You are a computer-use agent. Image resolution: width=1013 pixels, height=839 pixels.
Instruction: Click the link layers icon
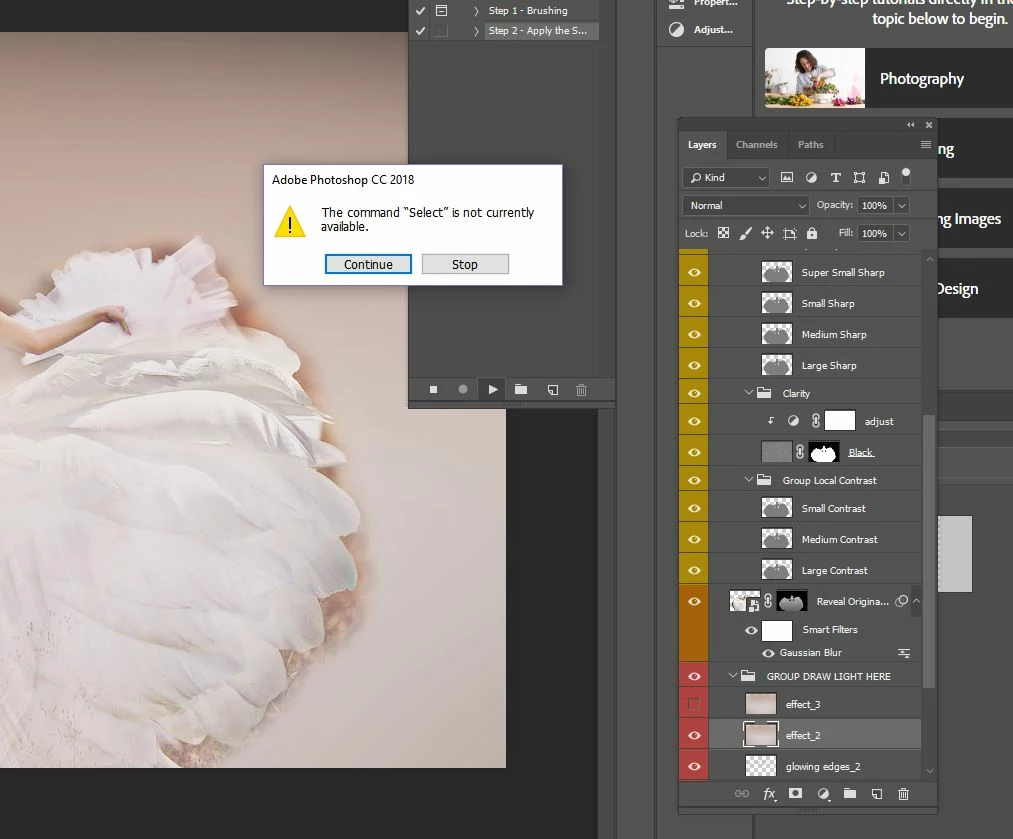pyautogui.click(x=742, y=794)
